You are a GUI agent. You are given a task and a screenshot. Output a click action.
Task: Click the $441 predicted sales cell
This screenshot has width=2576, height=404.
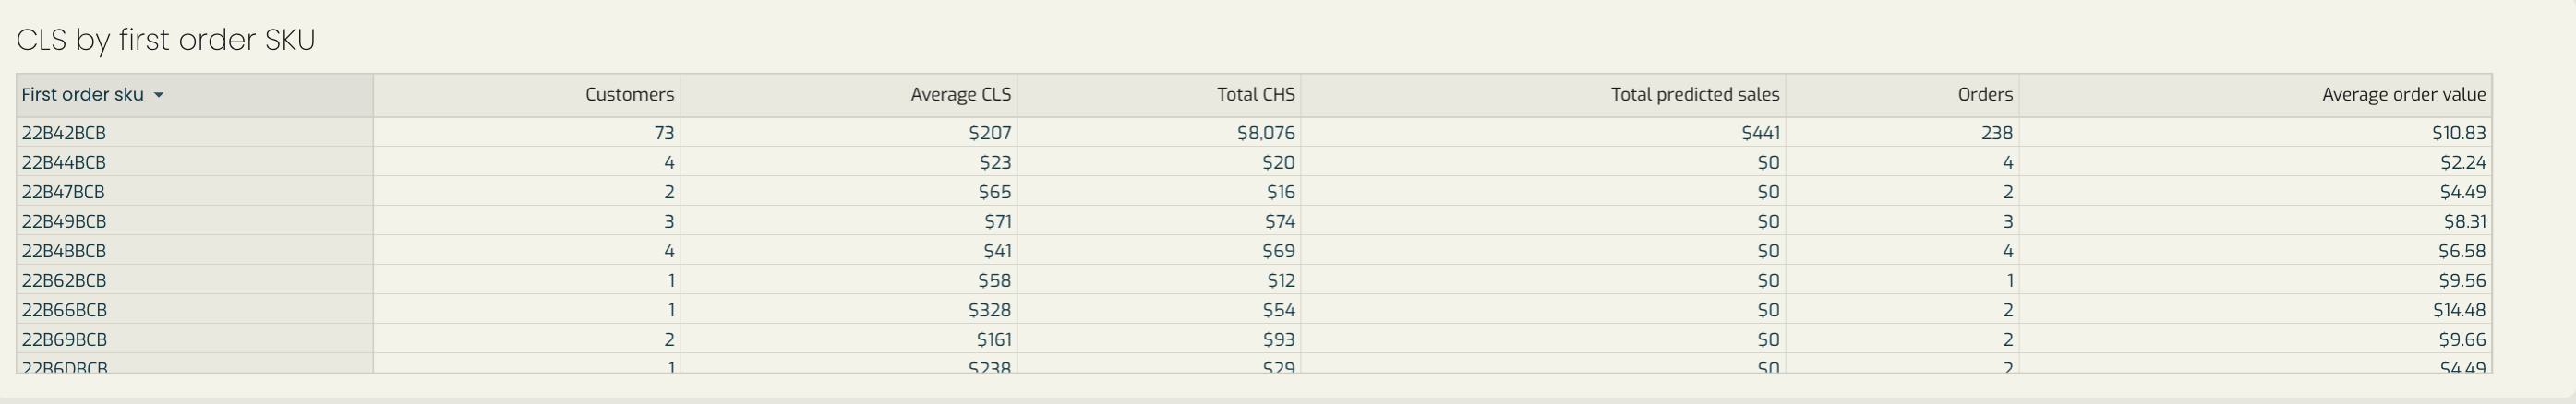click(x=1760, y=133)
